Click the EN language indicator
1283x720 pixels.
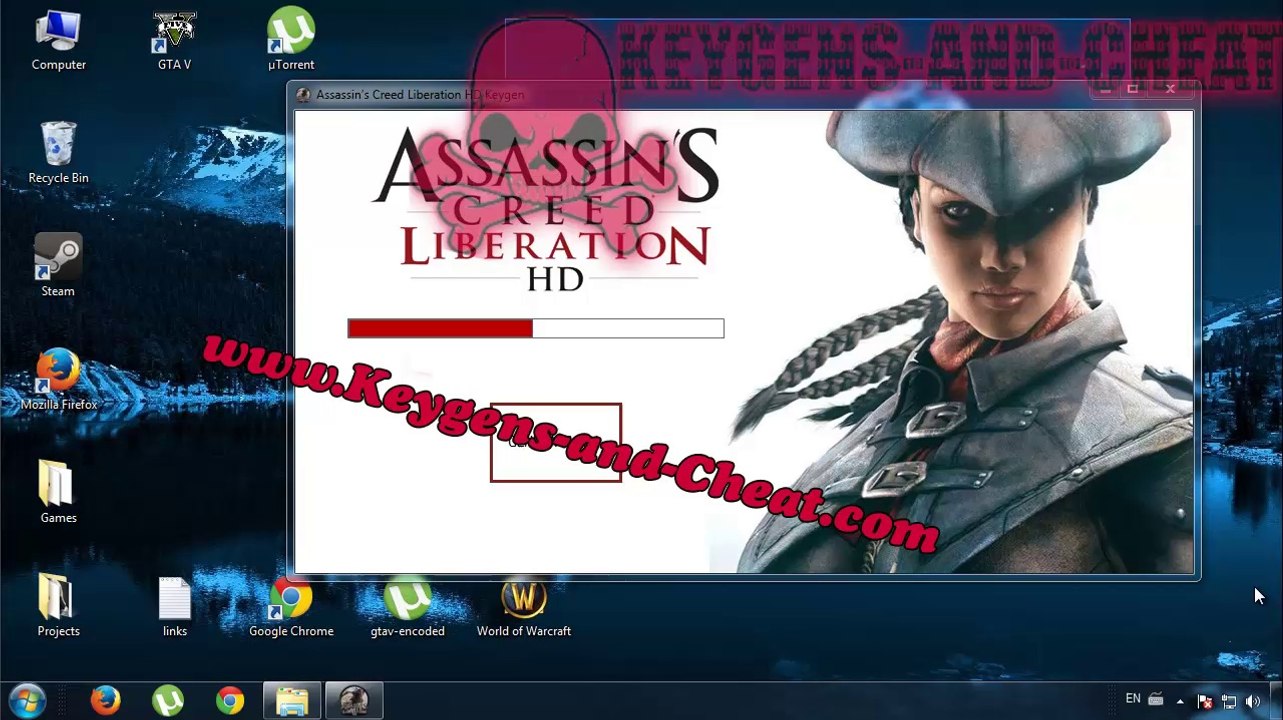click(1133, 699)
